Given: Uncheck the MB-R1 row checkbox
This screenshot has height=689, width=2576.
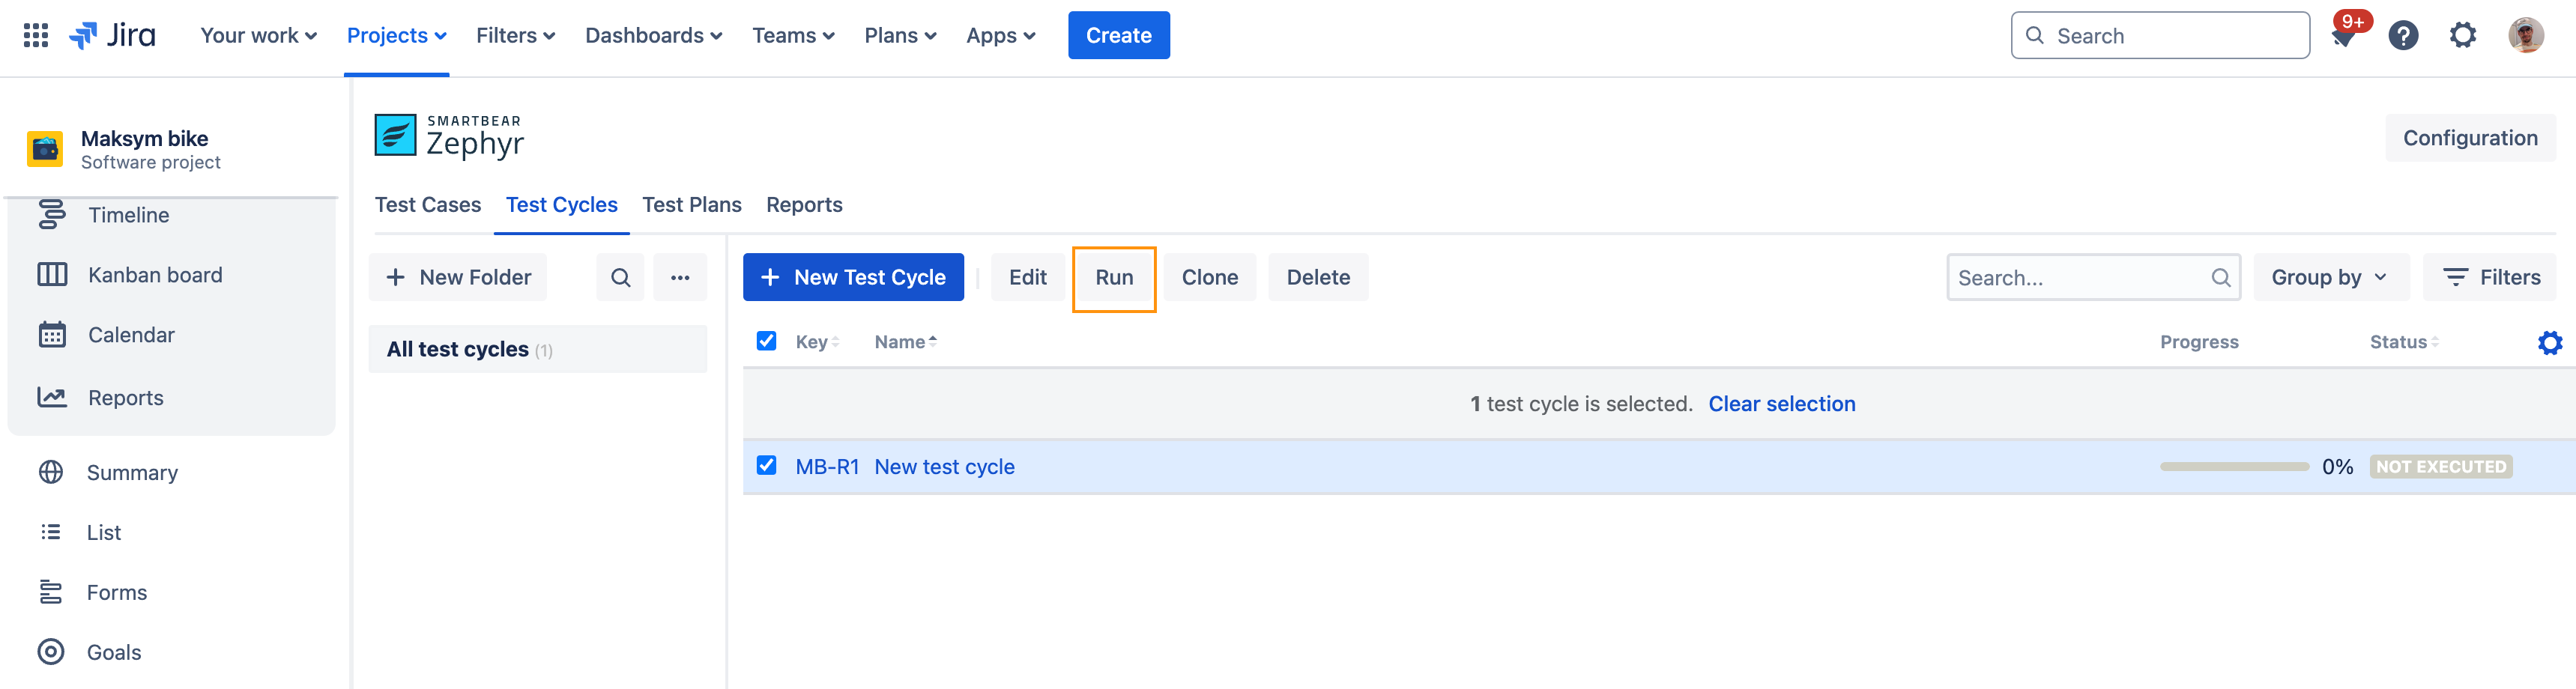Looking at the screenshot, I should [x=766, y=466].
